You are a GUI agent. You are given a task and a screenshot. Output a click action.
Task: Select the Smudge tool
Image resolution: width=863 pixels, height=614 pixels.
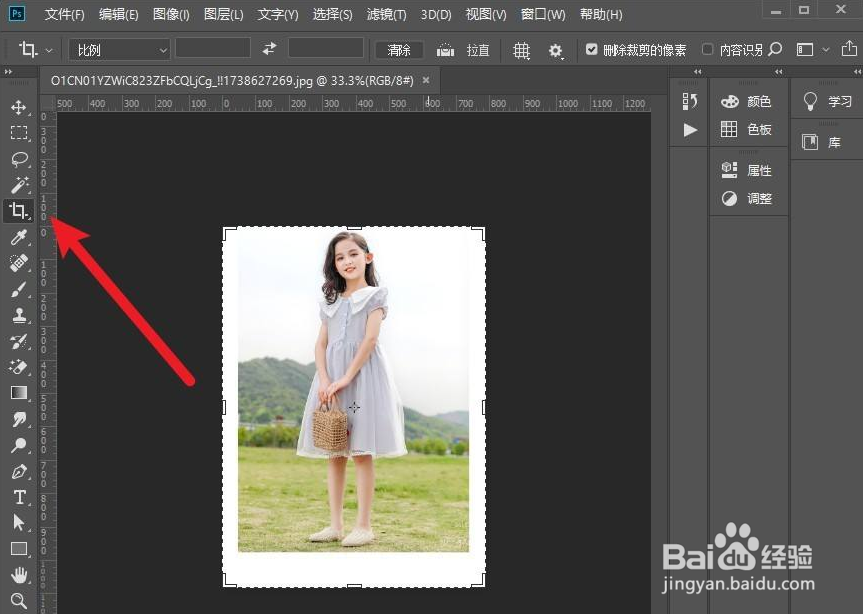19,419
